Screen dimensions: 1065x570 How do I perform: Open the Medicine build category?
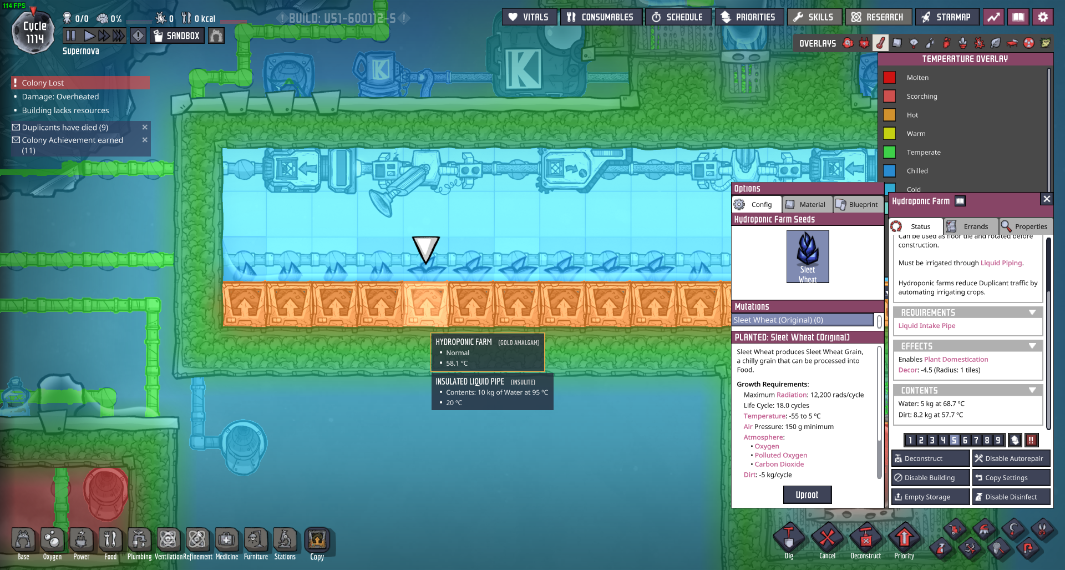pyautogui.click(x=227, y=540)
